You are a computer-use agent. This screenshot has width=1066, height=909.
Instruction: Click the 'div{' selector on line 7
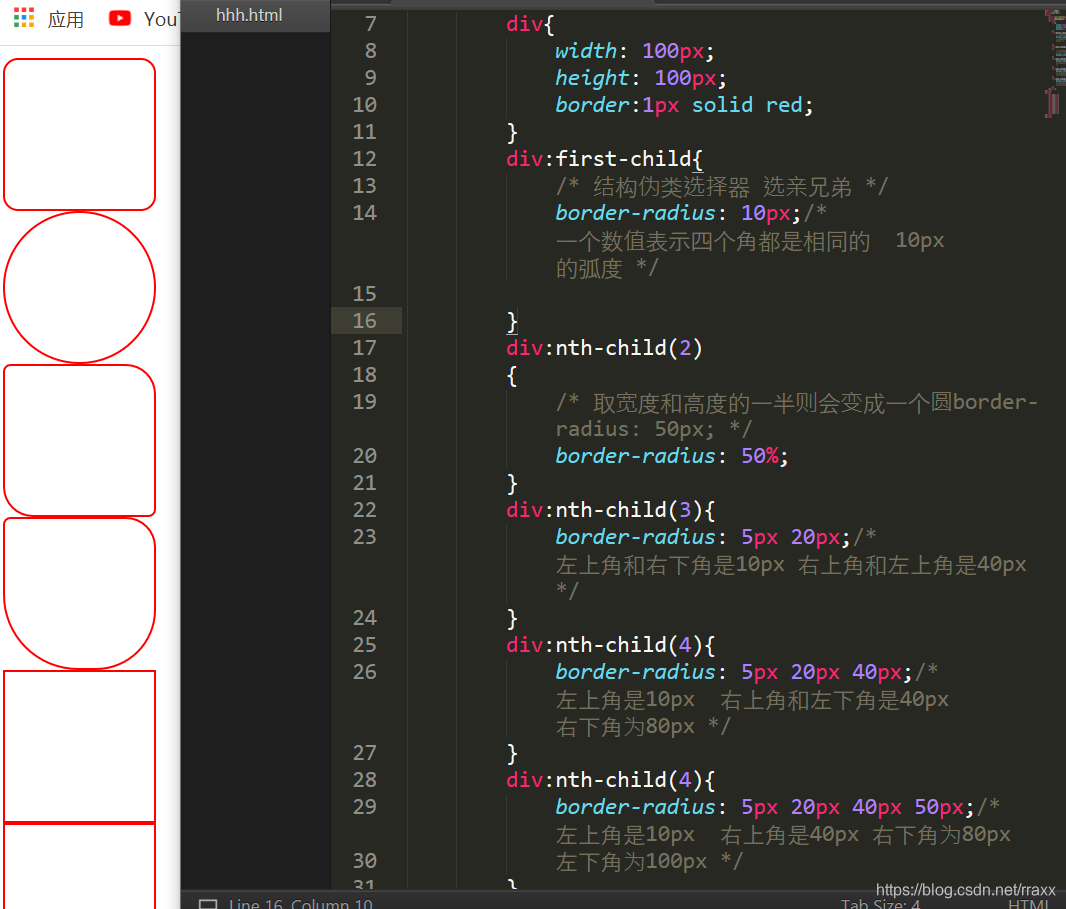pos(530,24)
